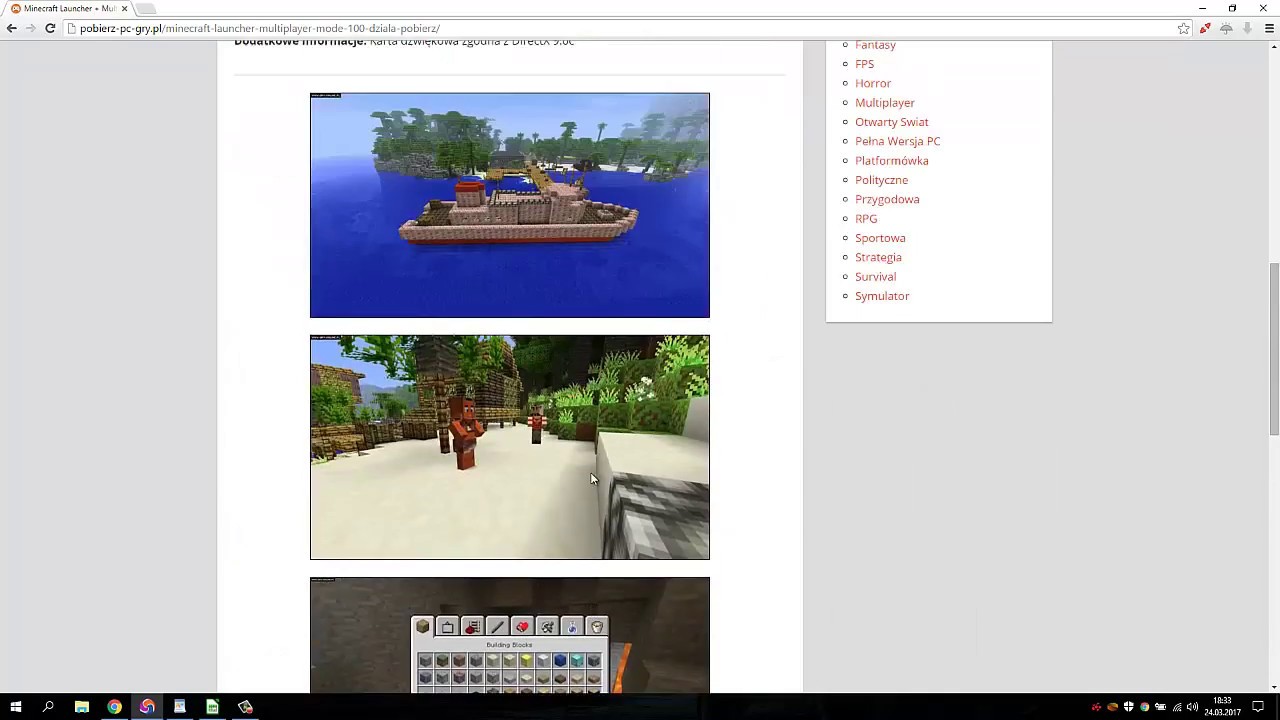Click the scrollbar down arrow
Screen dimensions: 1280x720
click(1274, 687)
